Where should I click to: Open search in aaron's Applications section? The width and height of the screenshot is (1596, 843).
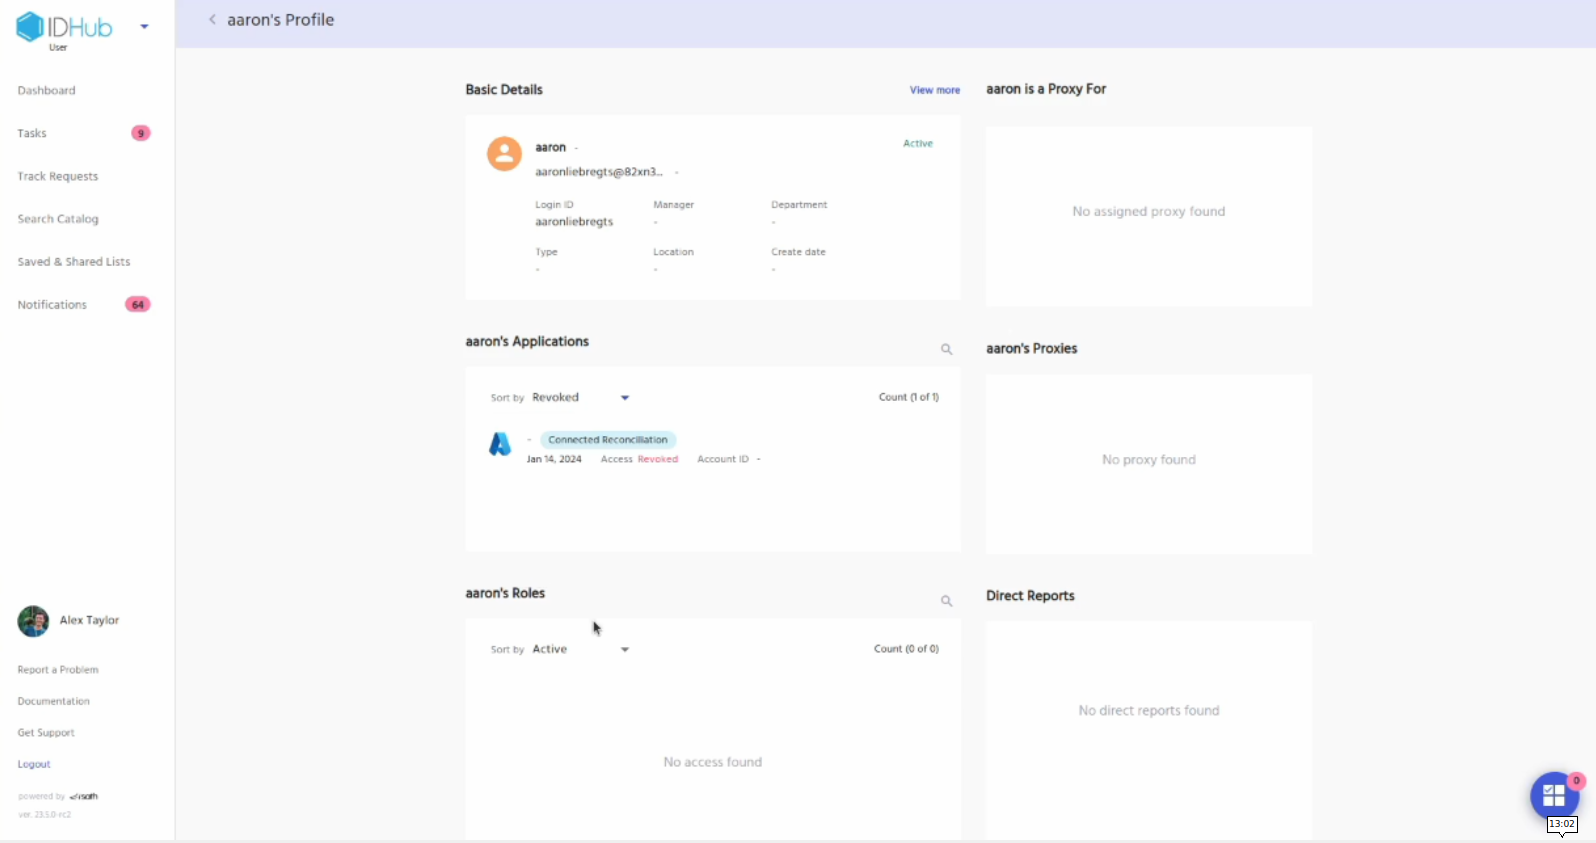pyautogui.click(x=946, y=349)
